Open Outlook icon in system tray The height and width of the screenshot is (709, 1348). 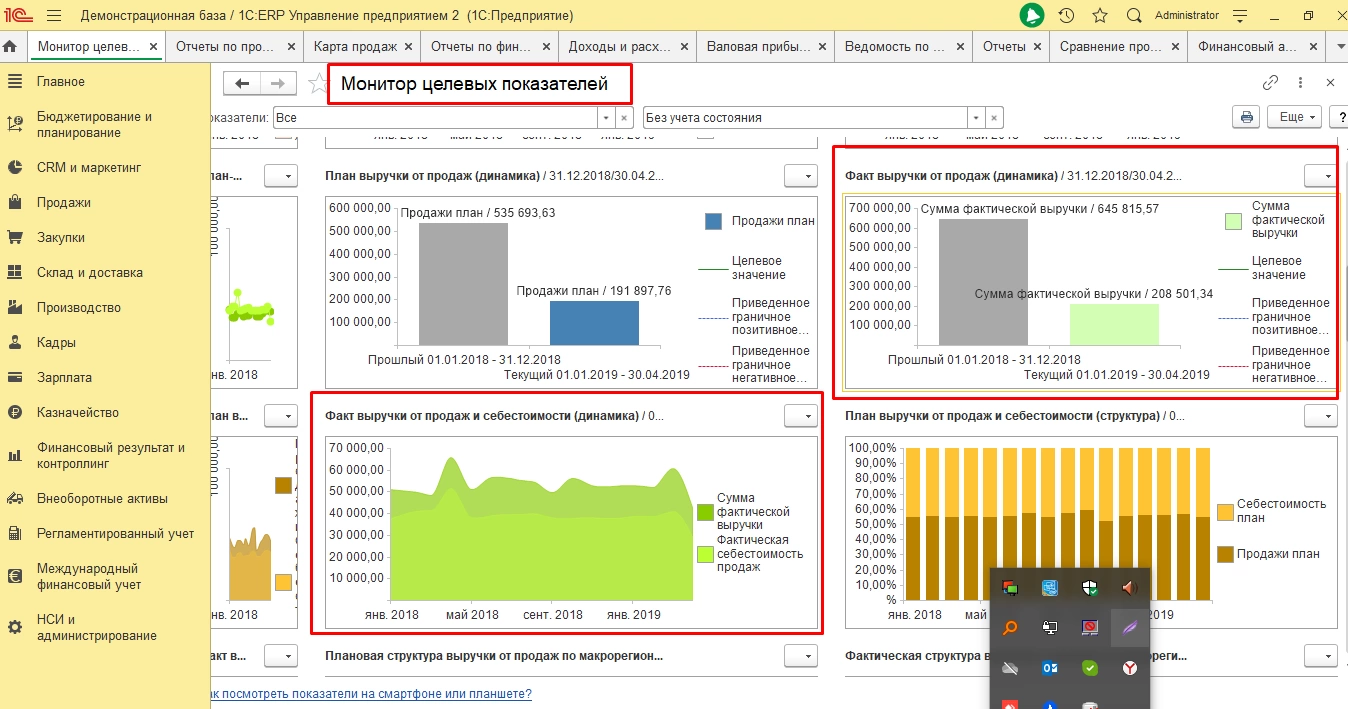click(x=1049, y=668)
